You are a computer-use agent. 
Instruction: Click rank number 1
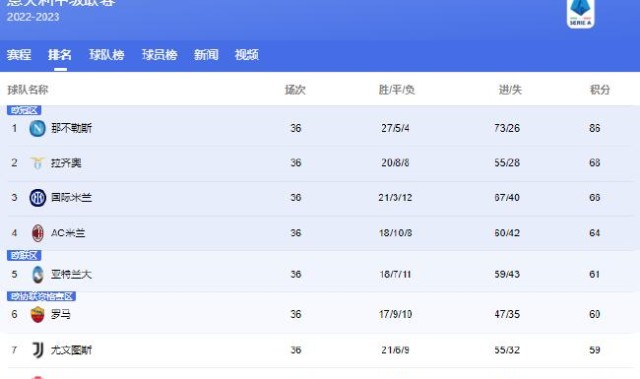14,128
